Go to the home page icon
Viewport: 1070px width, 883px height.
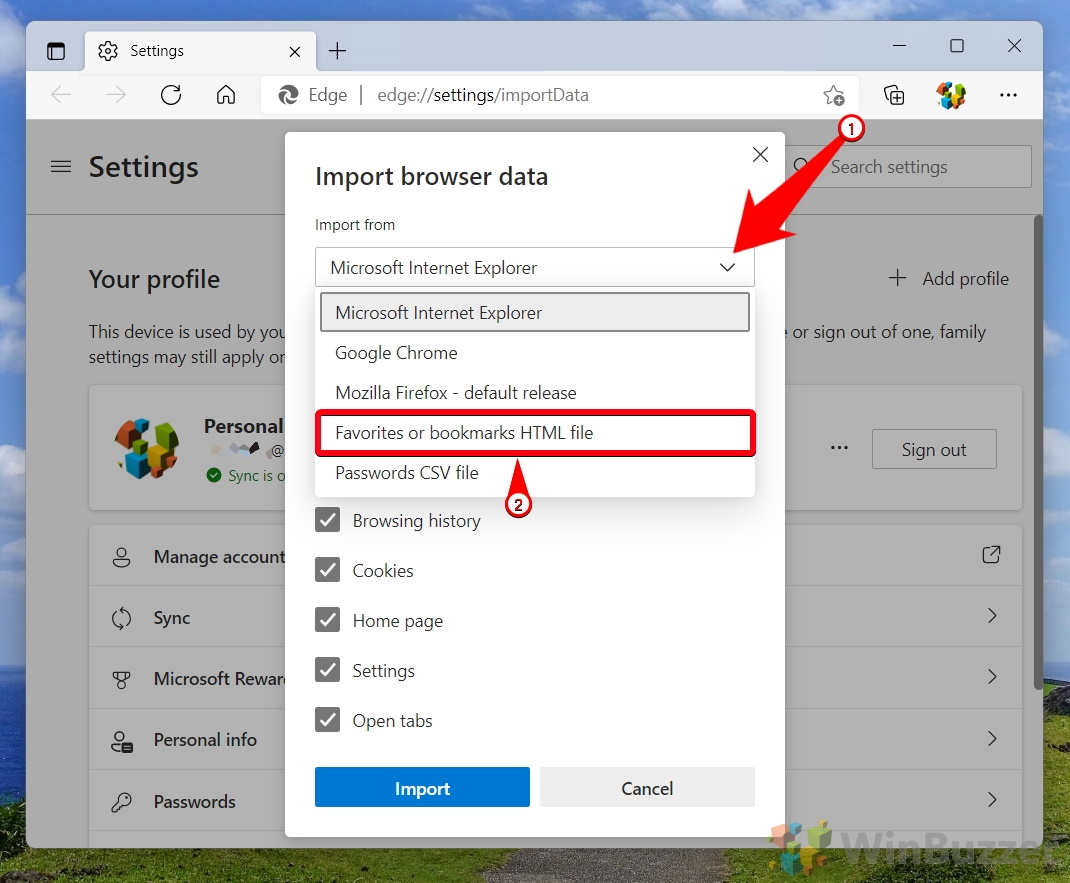226,95
